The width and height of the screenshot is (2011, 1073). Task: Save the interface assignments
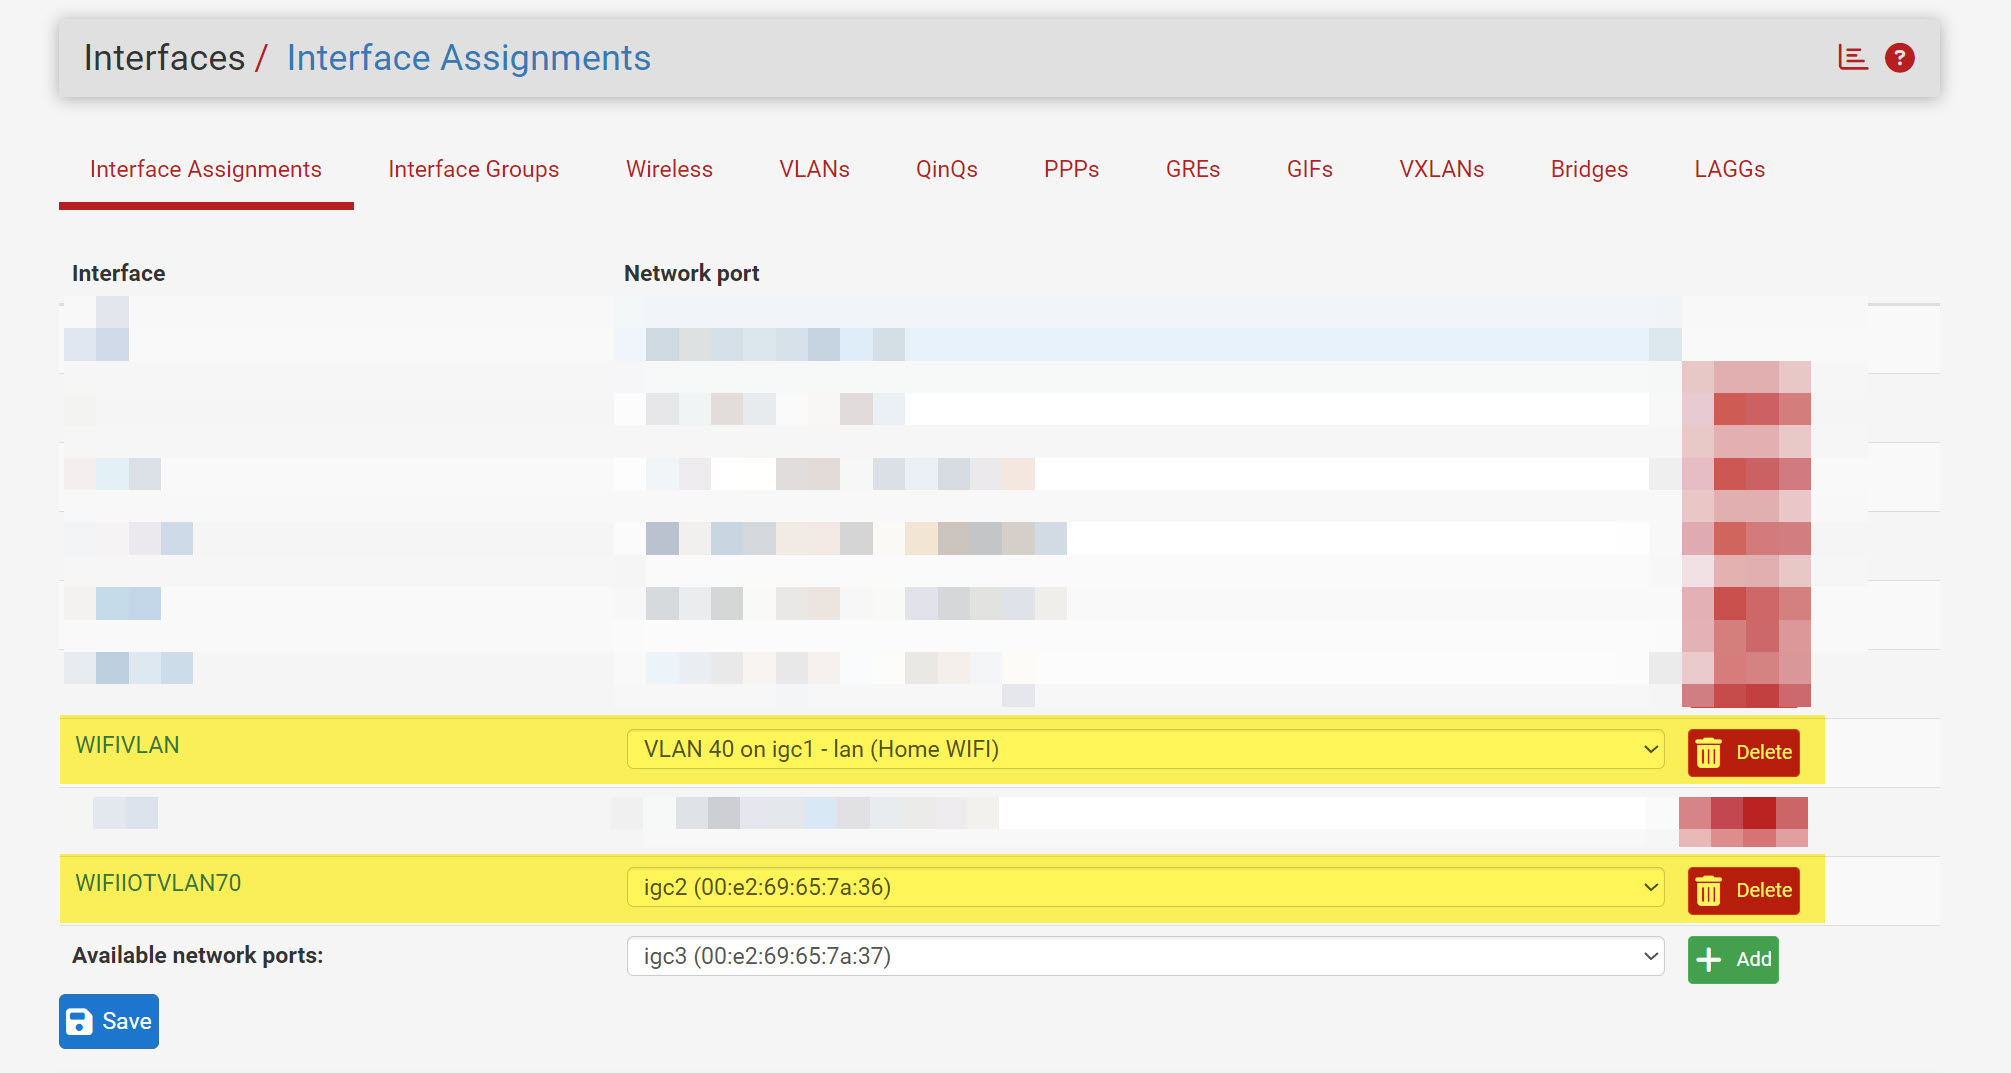pos(109,1021)
